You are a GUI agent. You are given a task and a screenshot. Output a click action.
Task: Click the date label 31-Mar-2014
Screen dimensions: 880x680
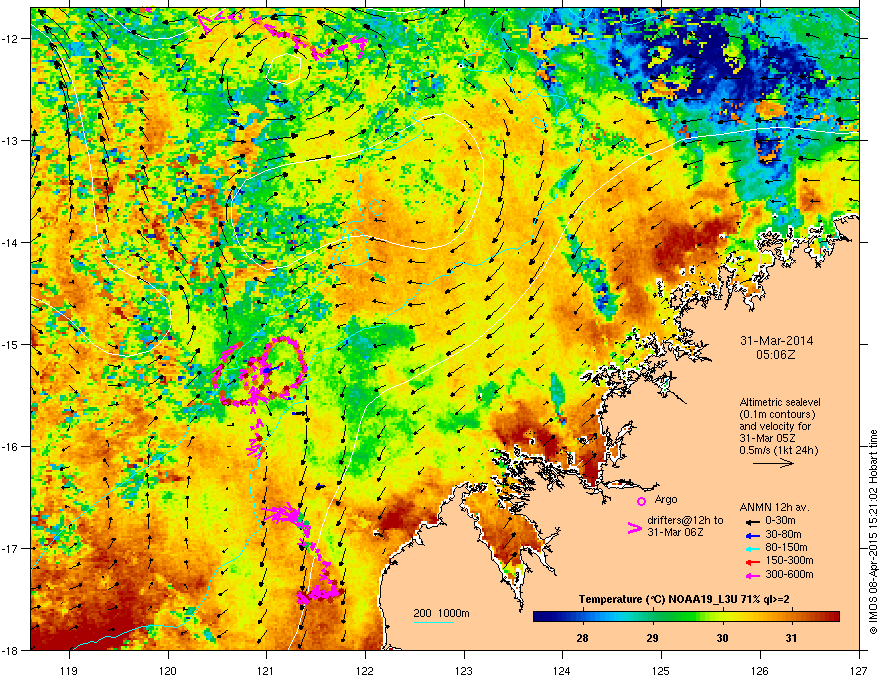[x=776, y=341]
